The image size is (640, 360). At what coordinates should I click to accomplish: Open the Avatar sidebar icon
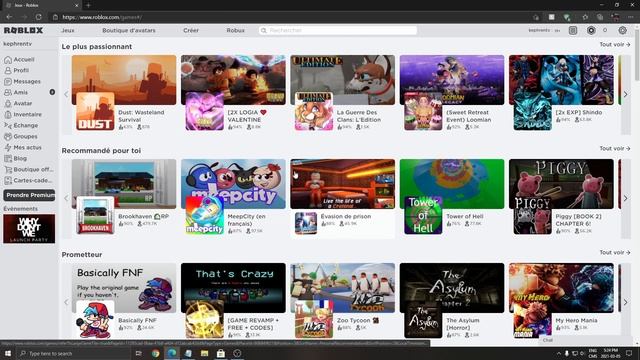(8, 104)
